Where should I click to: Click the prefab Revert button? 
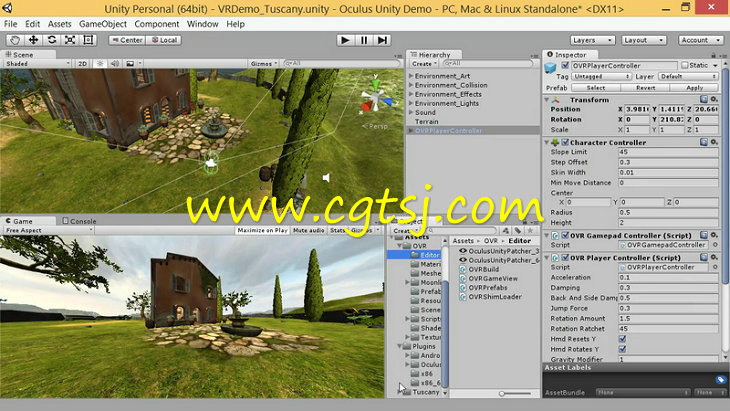[x=645, y=88]
